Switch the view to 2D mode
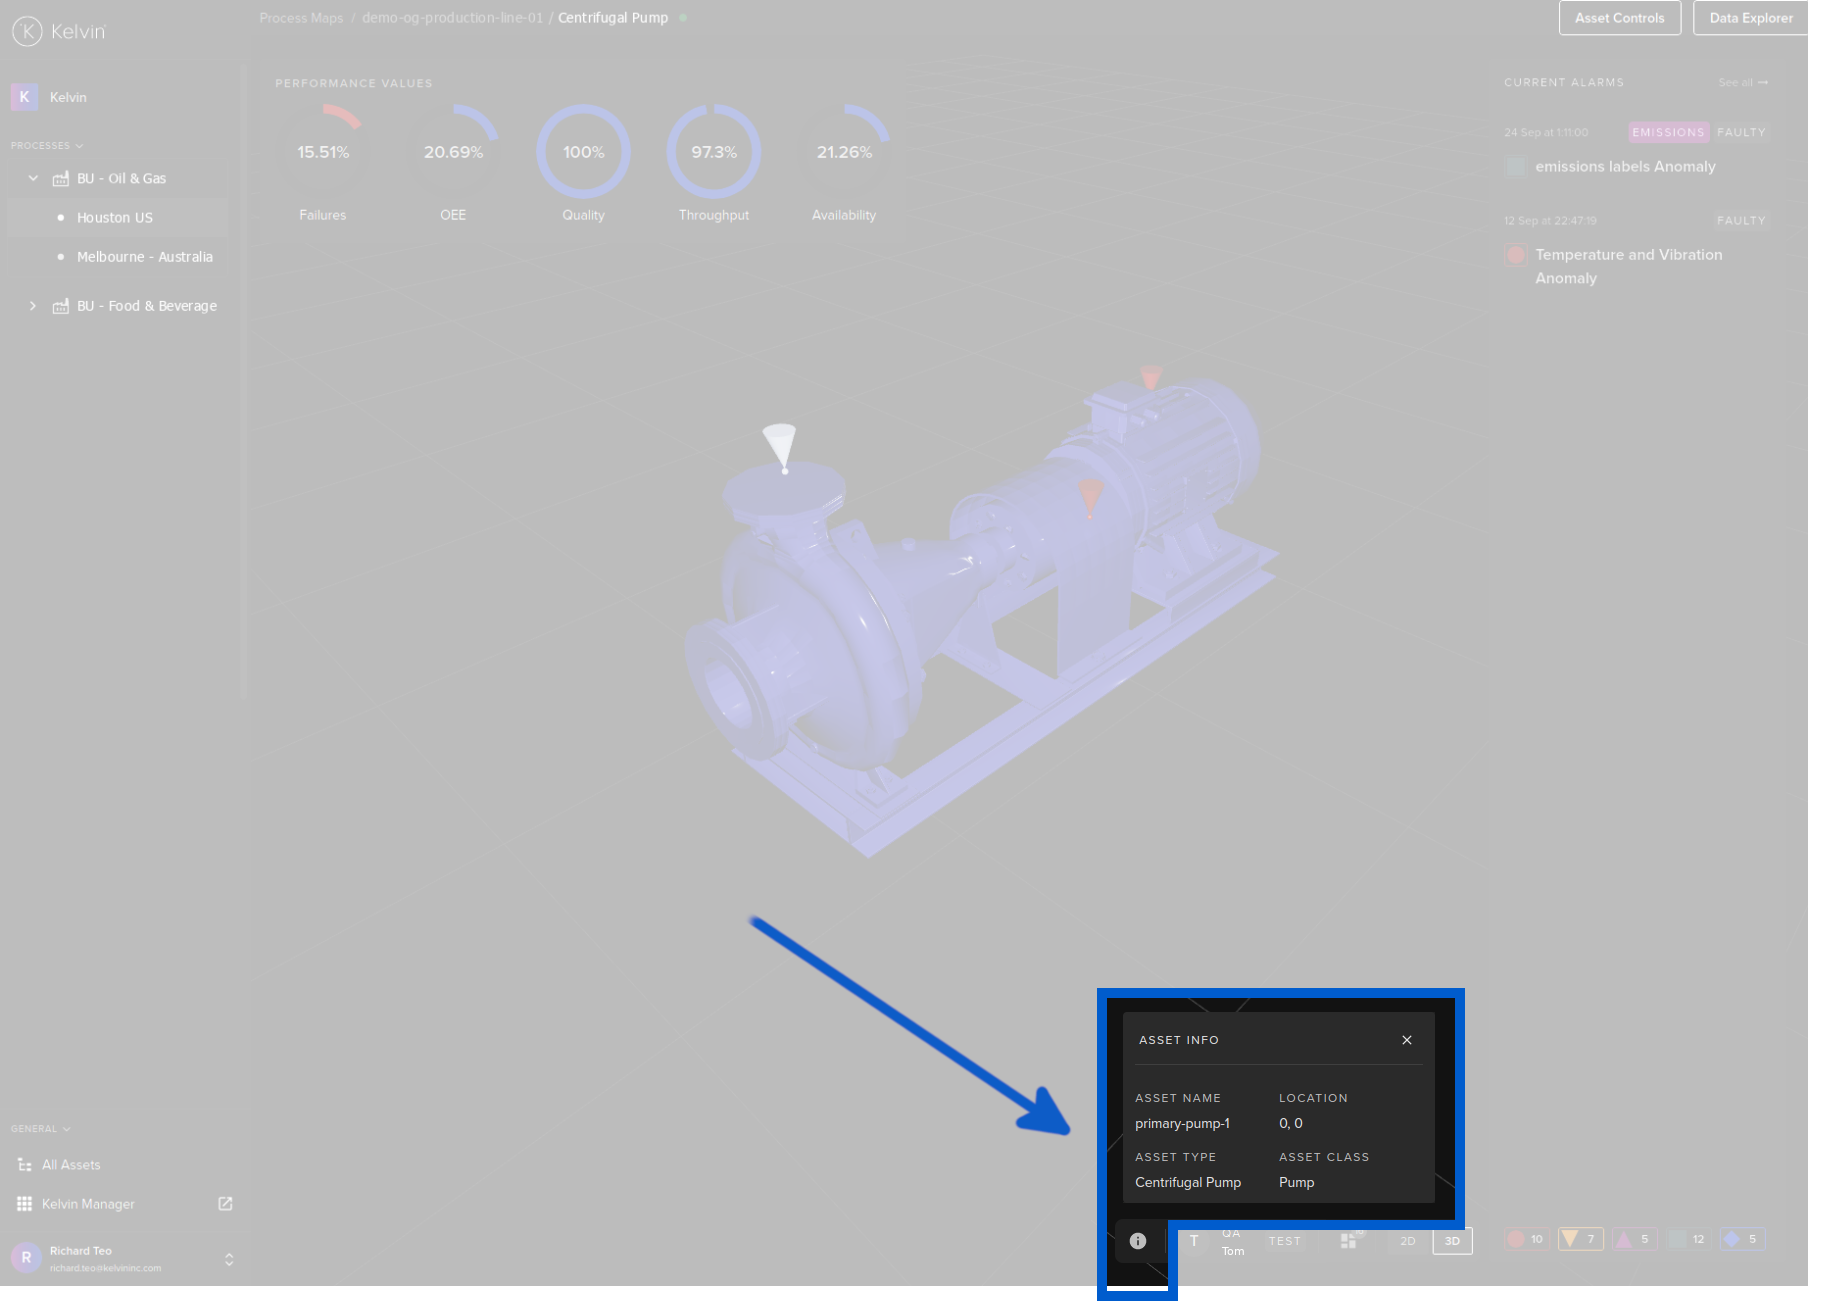The width and height of the screenshot is (1845, 1312). pos(1407,1241)
